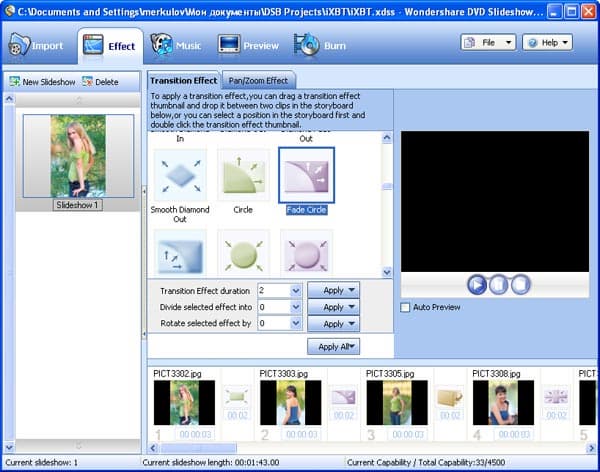Click the Apply All button

click(x=333, y=347)
